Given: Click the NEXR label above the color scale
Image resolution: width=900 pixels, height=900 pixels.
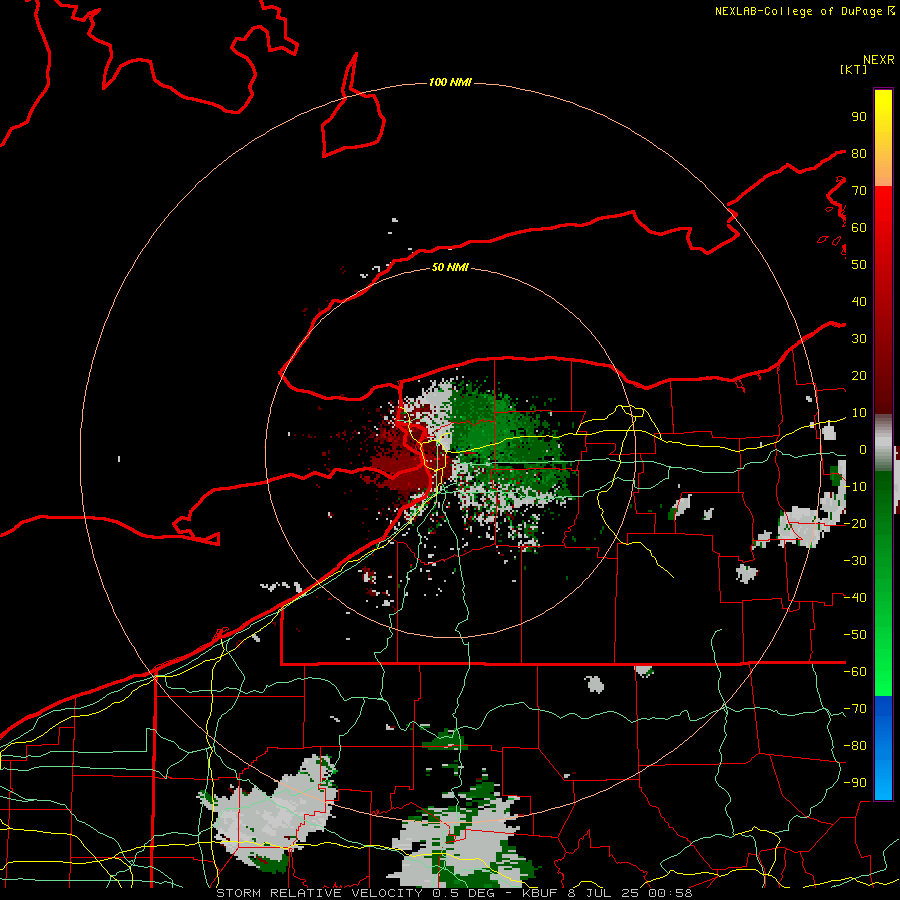Looking at the screenshot, I should click(x=879, y=60).
